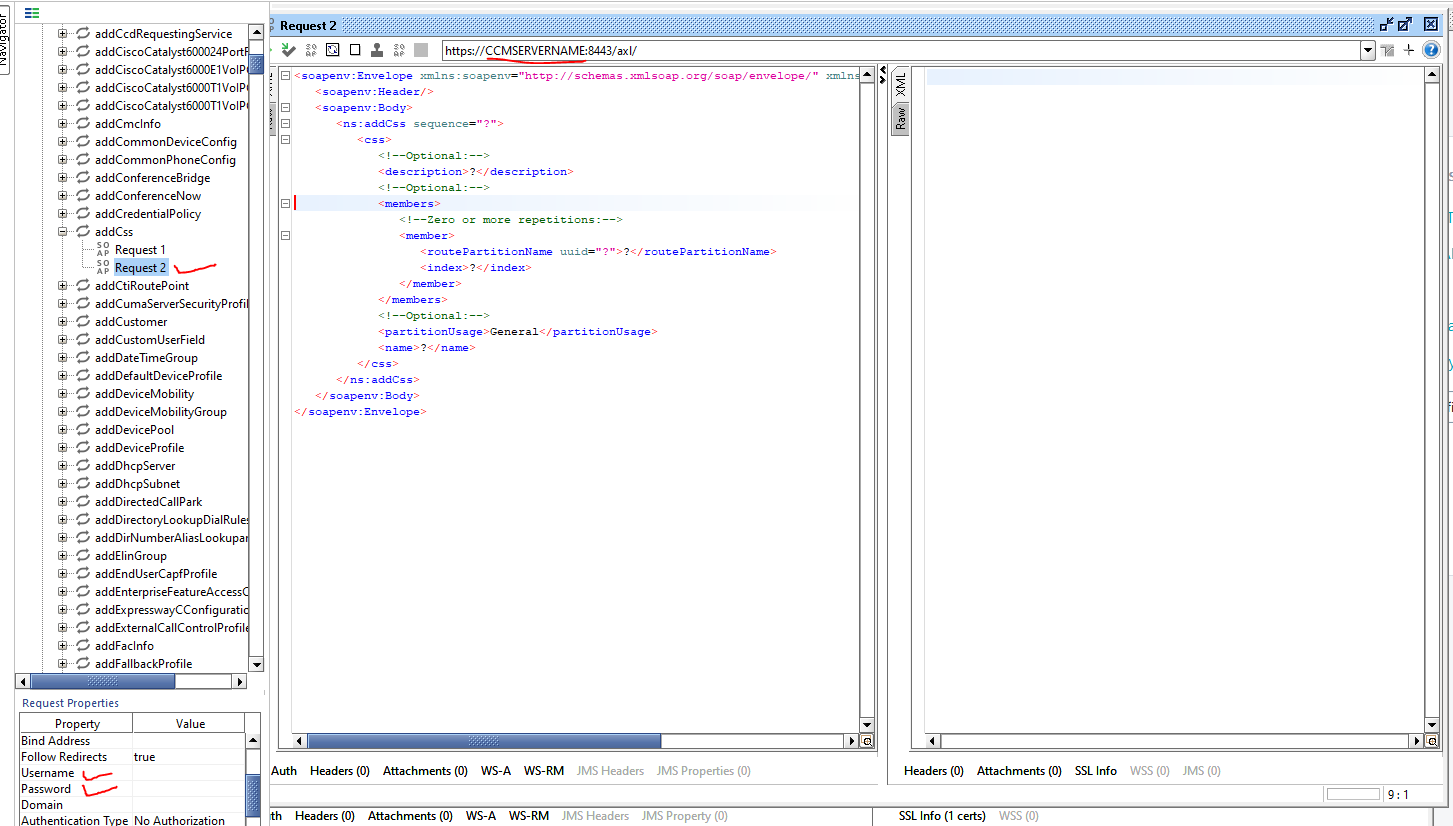This screenshot has height=826, width=1453.
Task: Click the stamp-shaped add-to-testcase icon
Action: (x=377, y=50)
